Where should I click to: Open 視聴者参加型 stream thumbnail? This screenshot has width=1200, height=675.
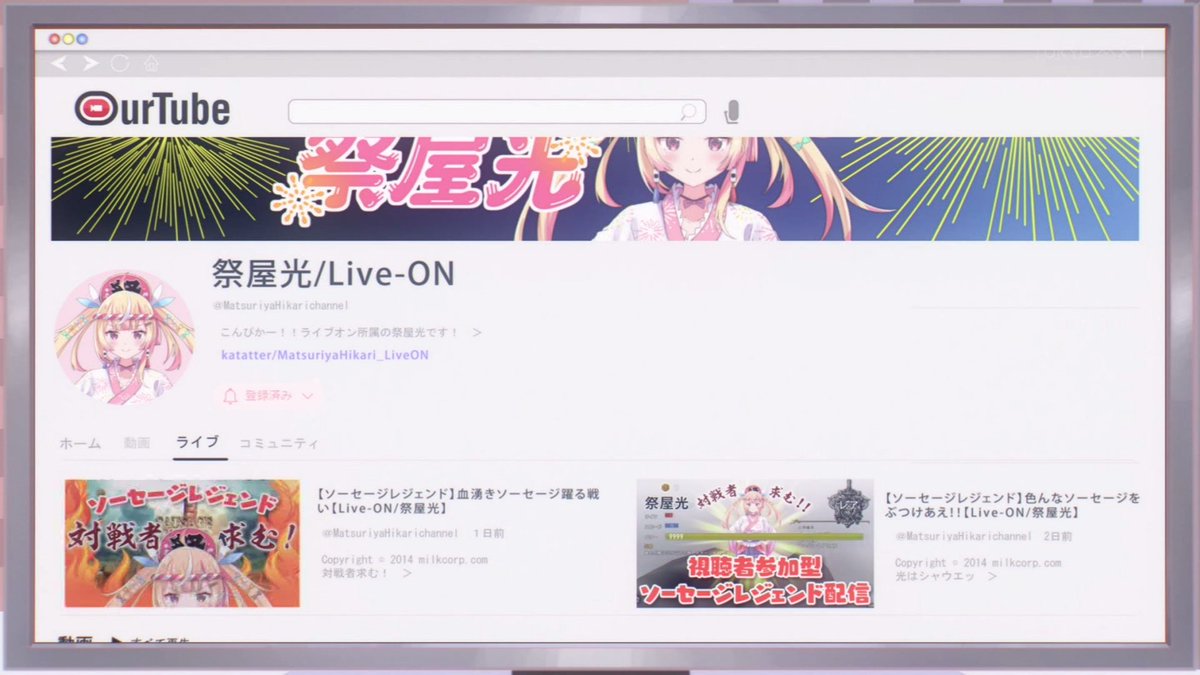point(755,543)
